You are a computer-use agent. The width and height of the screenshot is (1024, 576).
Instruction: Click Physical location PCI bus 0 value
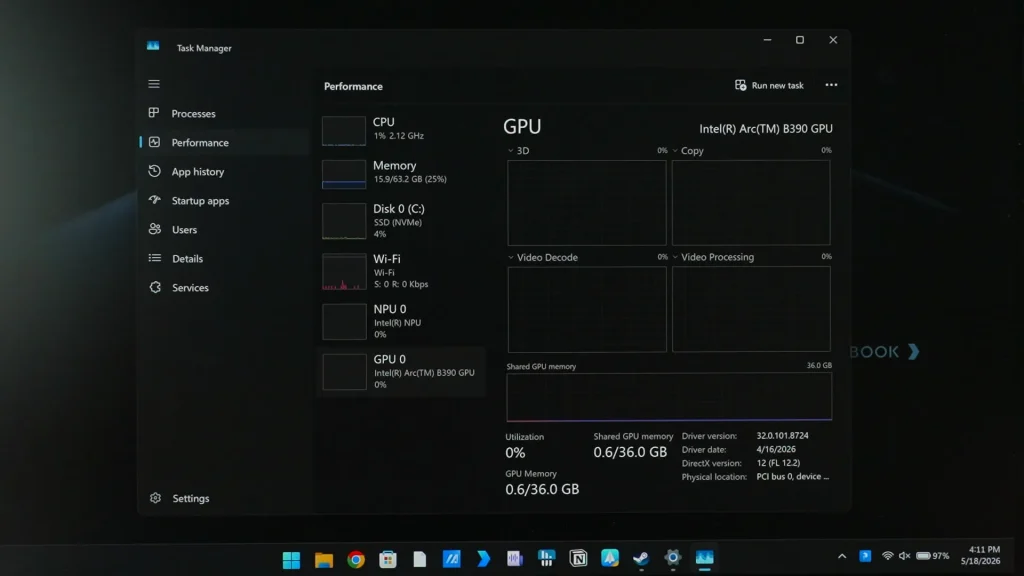793,477
